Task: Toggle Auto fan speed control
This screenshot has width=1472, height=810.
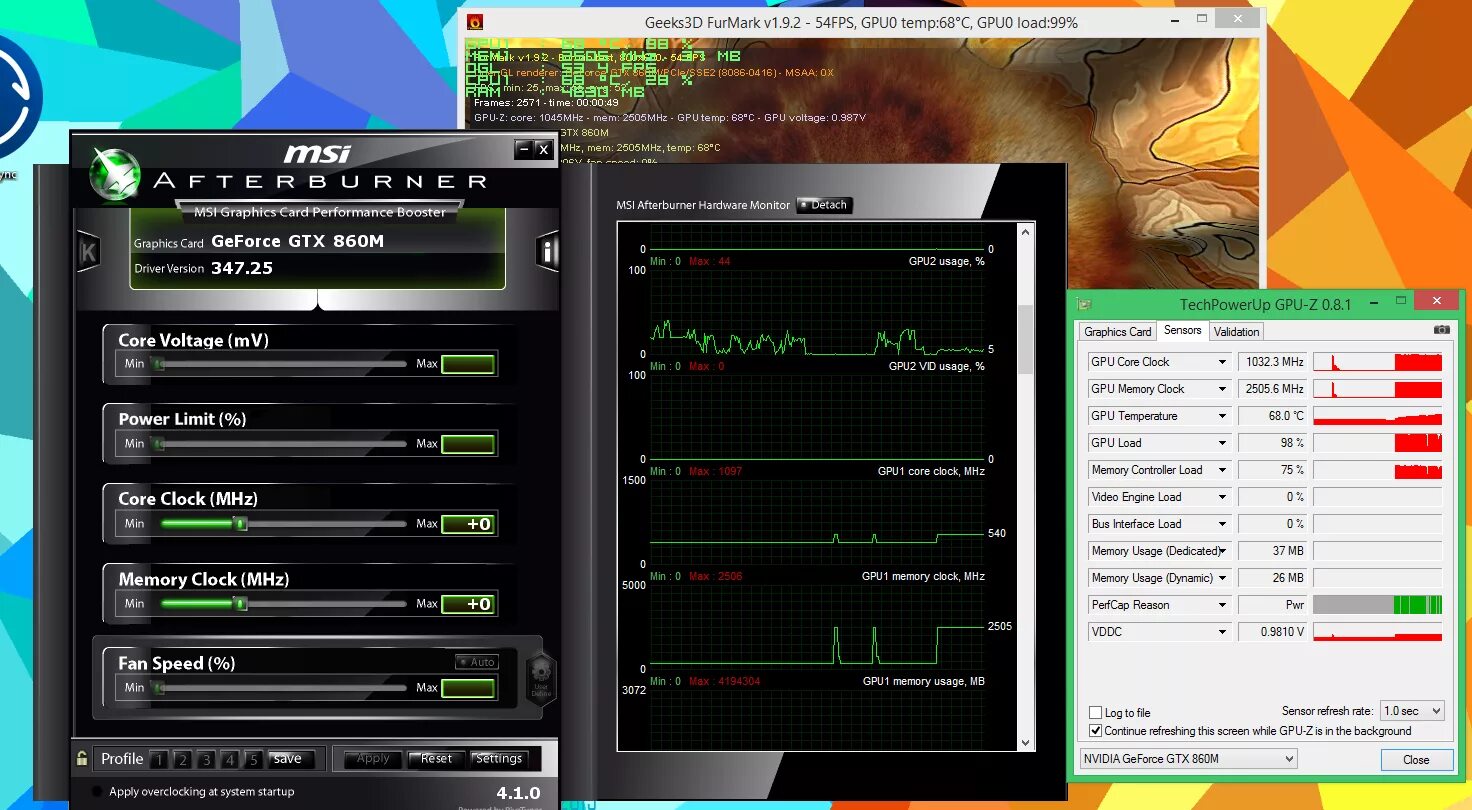Action: point(477,662)
